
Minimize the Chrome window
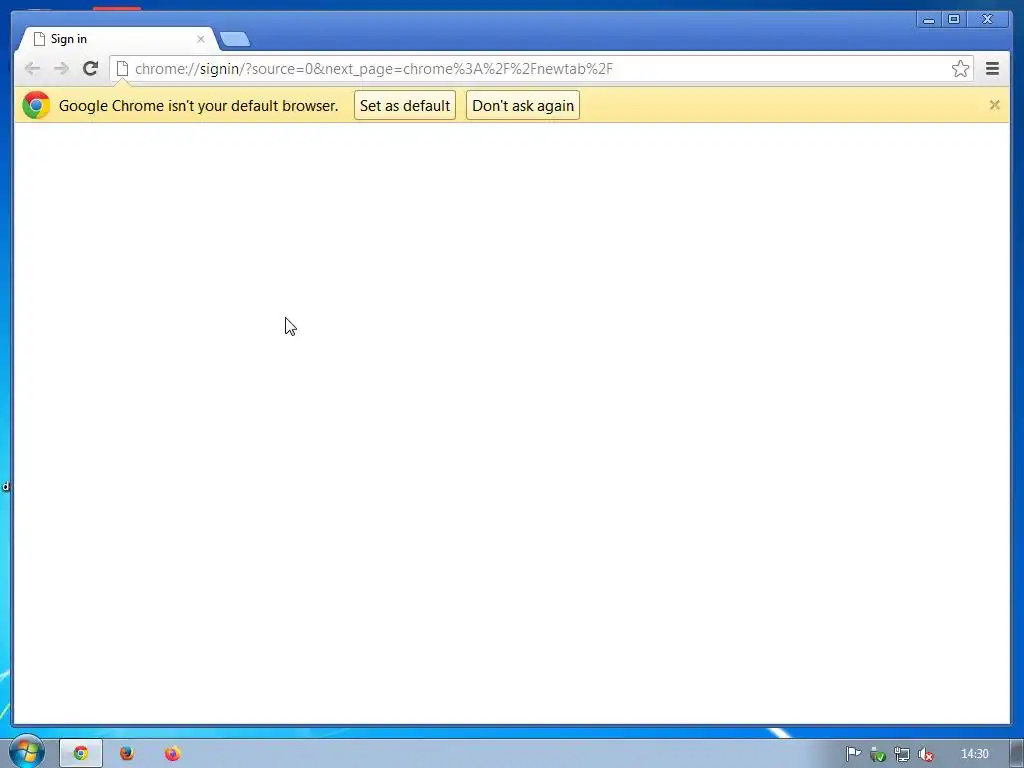(x=928, y=20)
